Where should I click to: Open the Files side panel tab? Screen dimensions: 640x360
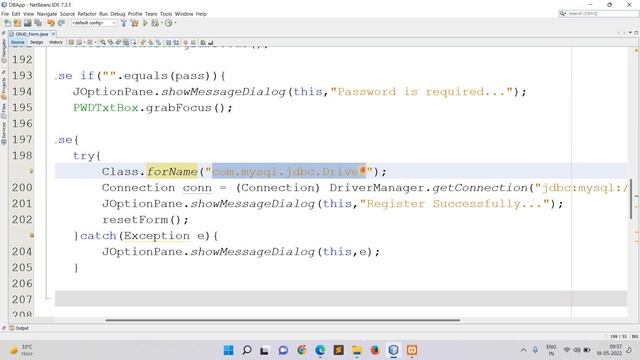pyautogui.click(x=4, y=111)
